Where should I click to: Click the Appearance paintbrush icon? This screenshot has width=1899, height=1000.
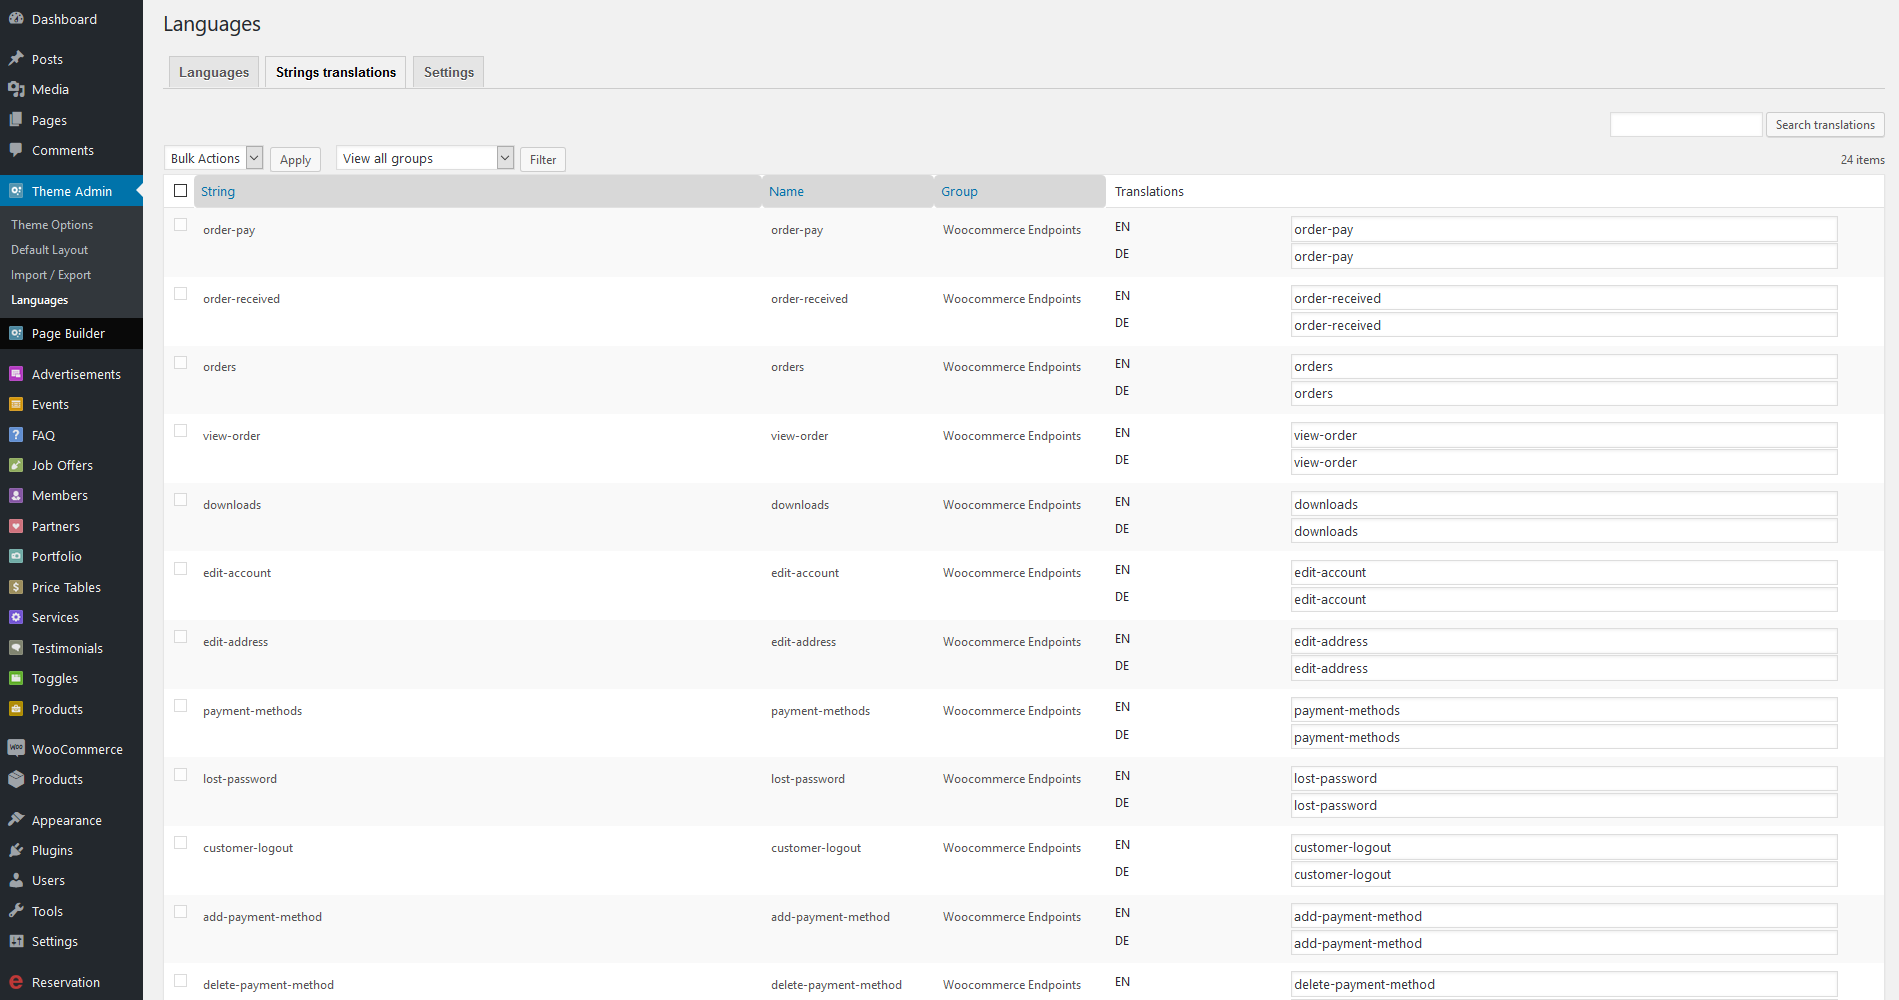tap(16, 820)
